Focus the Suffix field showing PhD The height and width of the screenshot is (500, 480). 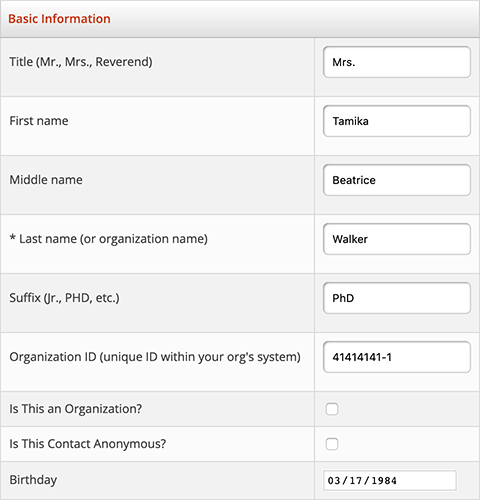point(397,298)
